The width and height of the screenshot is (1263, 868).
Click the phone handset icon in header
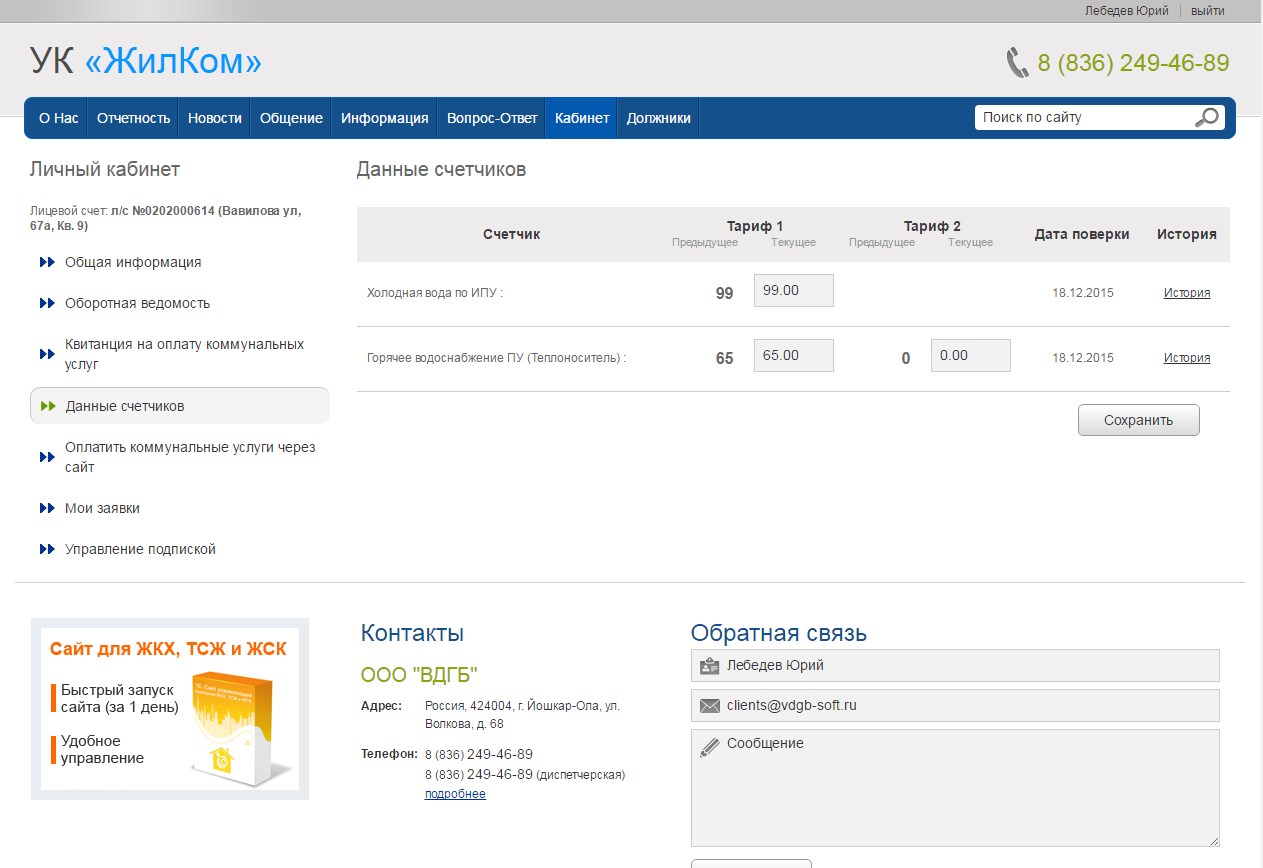[1017, 63]
